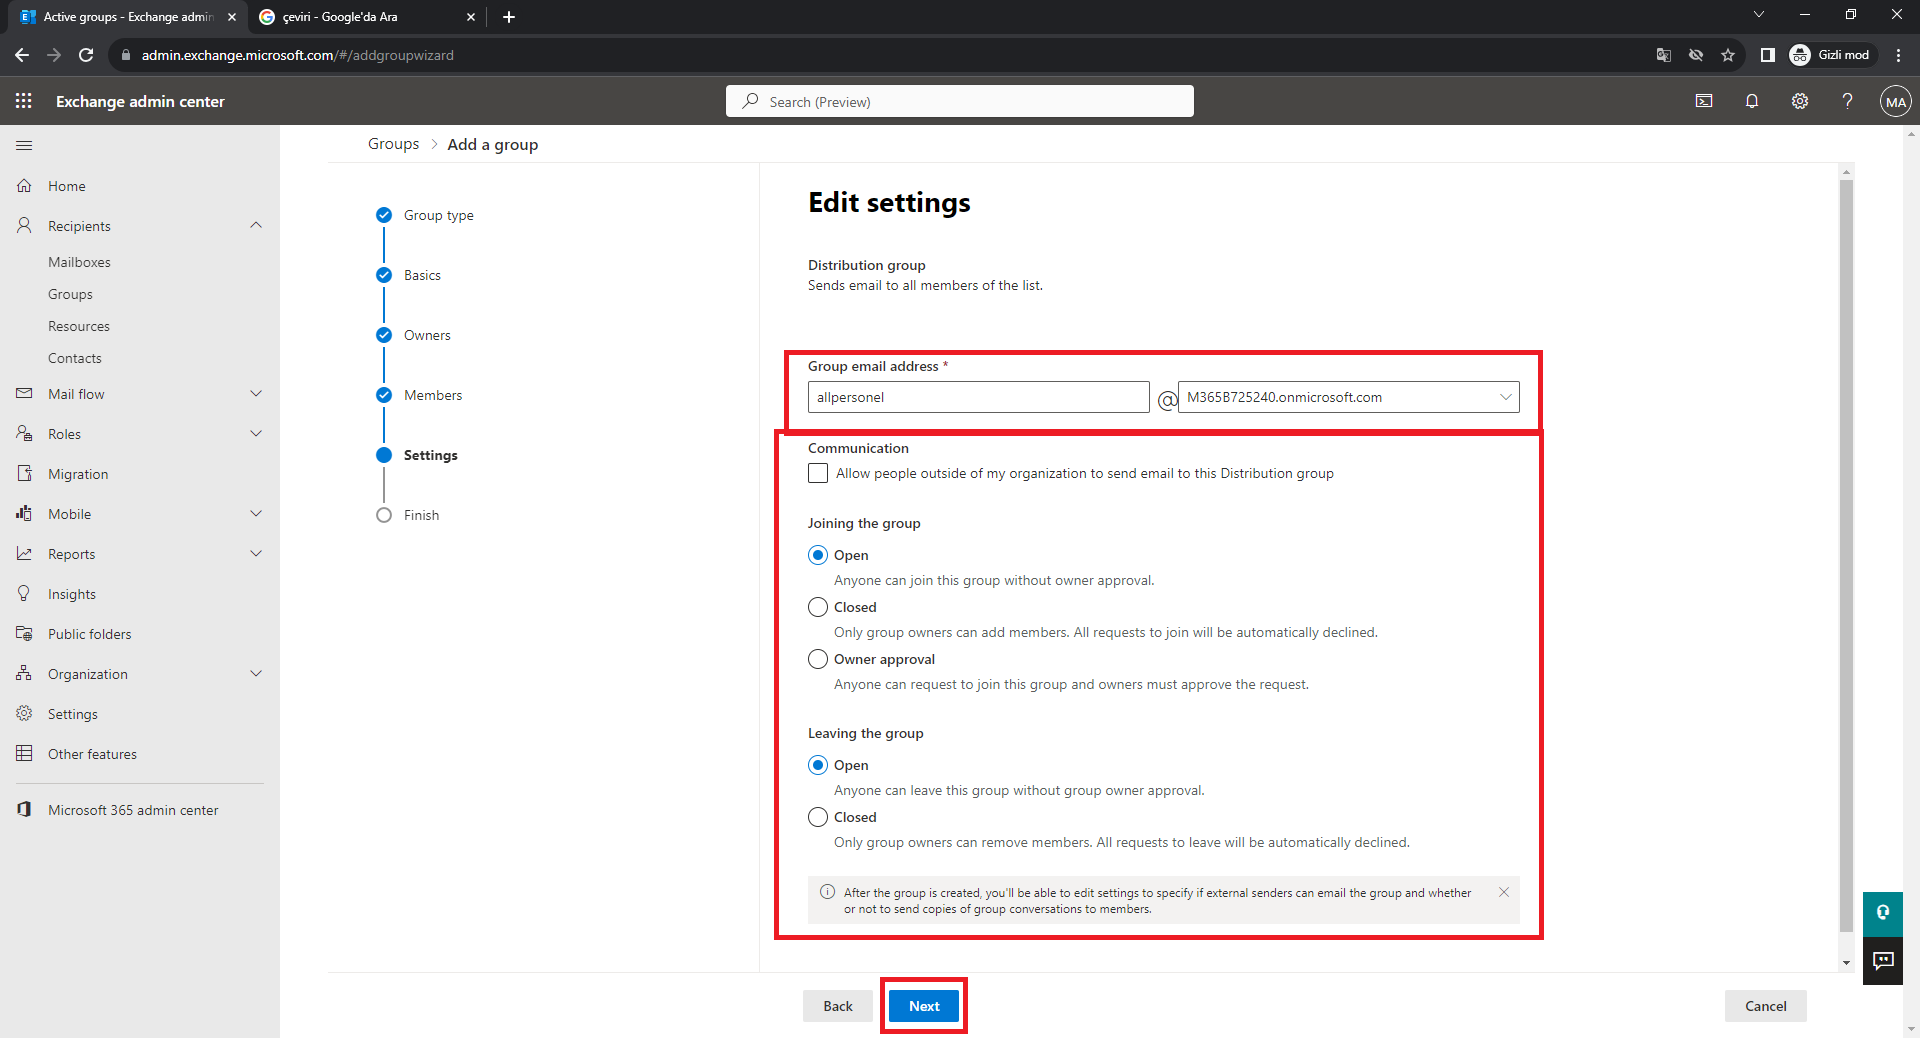Click the Next button

click(923, 1006)
